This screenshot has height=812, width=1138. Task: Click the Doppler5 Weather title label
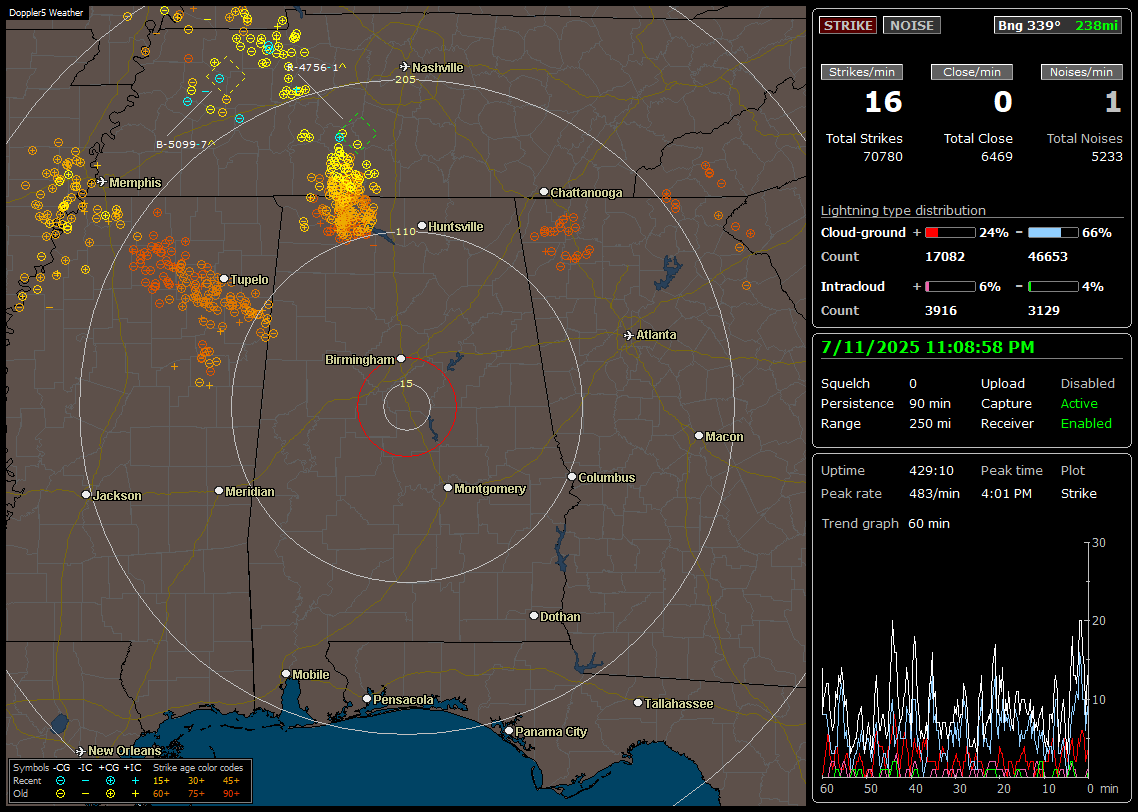46,12
